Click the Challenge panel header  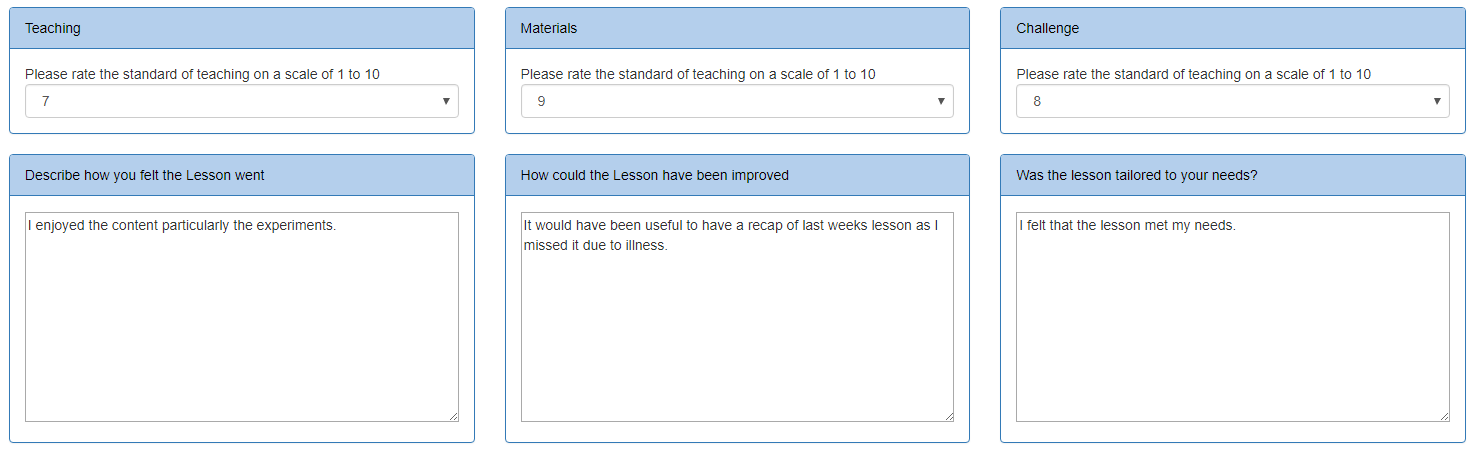click(x=1233, y=28)
